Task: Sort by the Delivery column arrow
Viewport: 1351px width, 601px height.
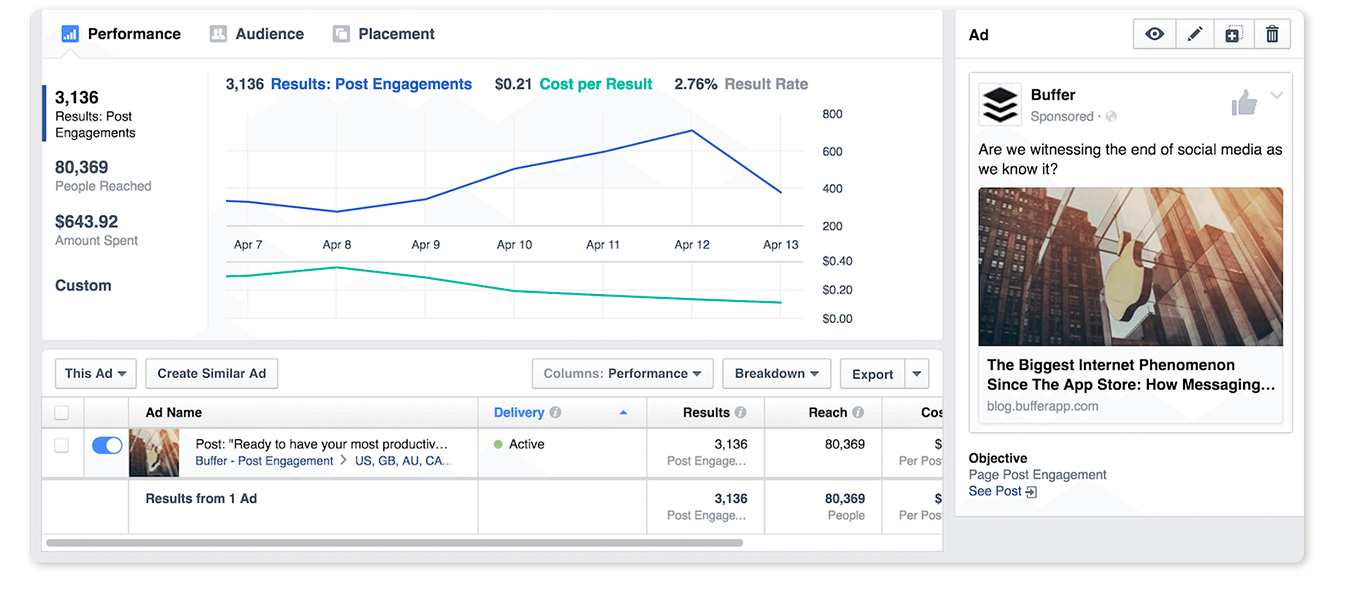Action: pos(624,413)
